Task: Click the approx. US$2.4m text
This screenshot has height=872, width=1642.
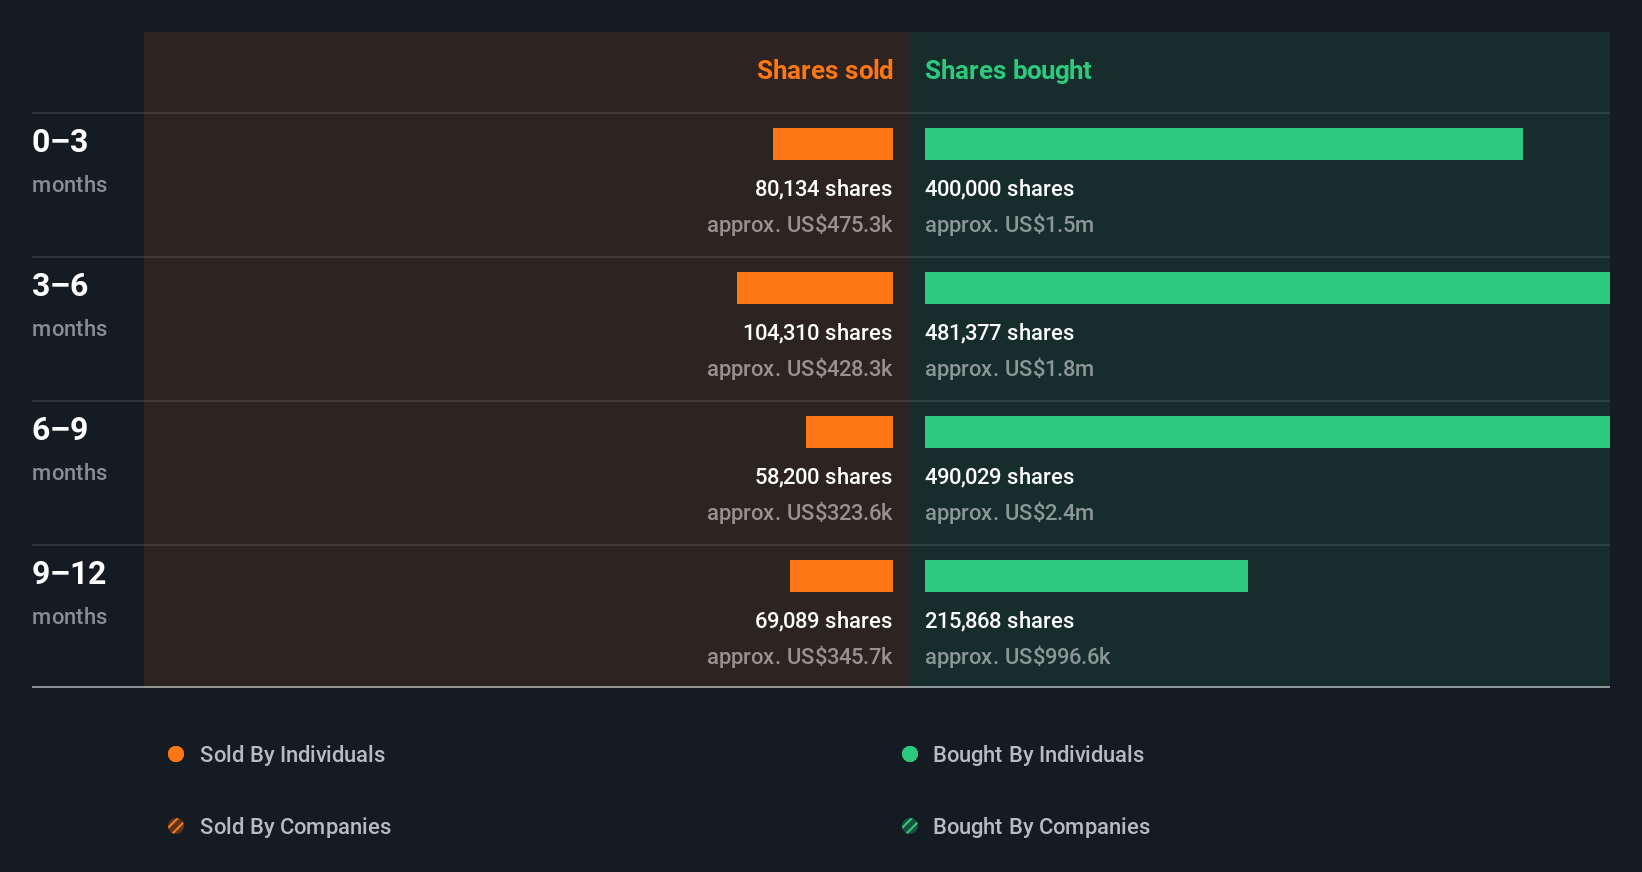Action: click(x=1009, y=513)
